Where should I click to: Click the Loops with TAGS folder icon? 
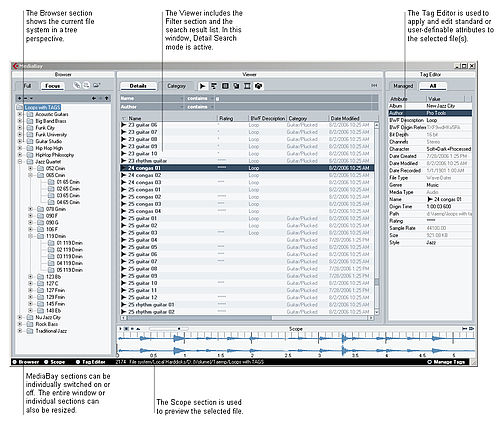coord(20,107)
